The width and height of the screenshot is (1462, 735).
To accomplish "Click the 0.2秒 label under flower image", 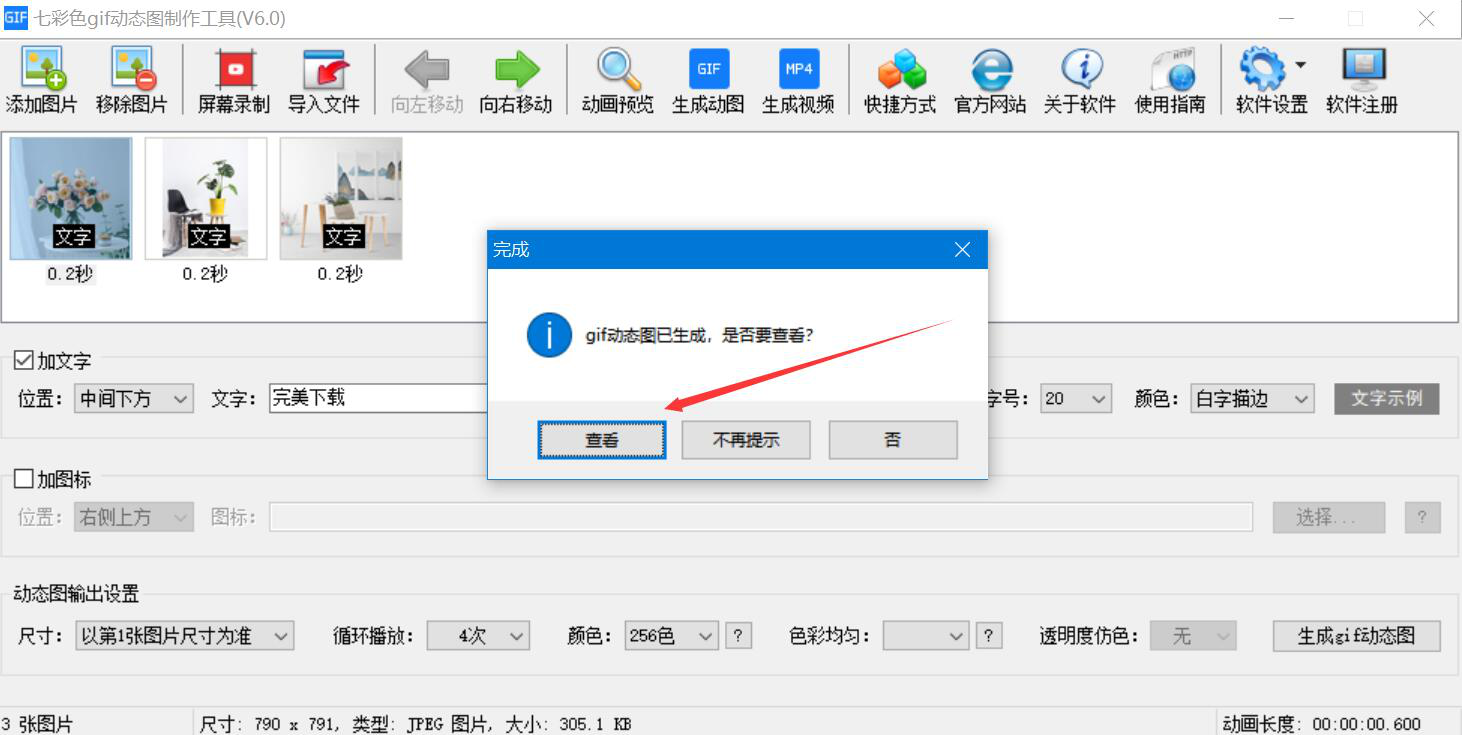I will tap(70, 274).
